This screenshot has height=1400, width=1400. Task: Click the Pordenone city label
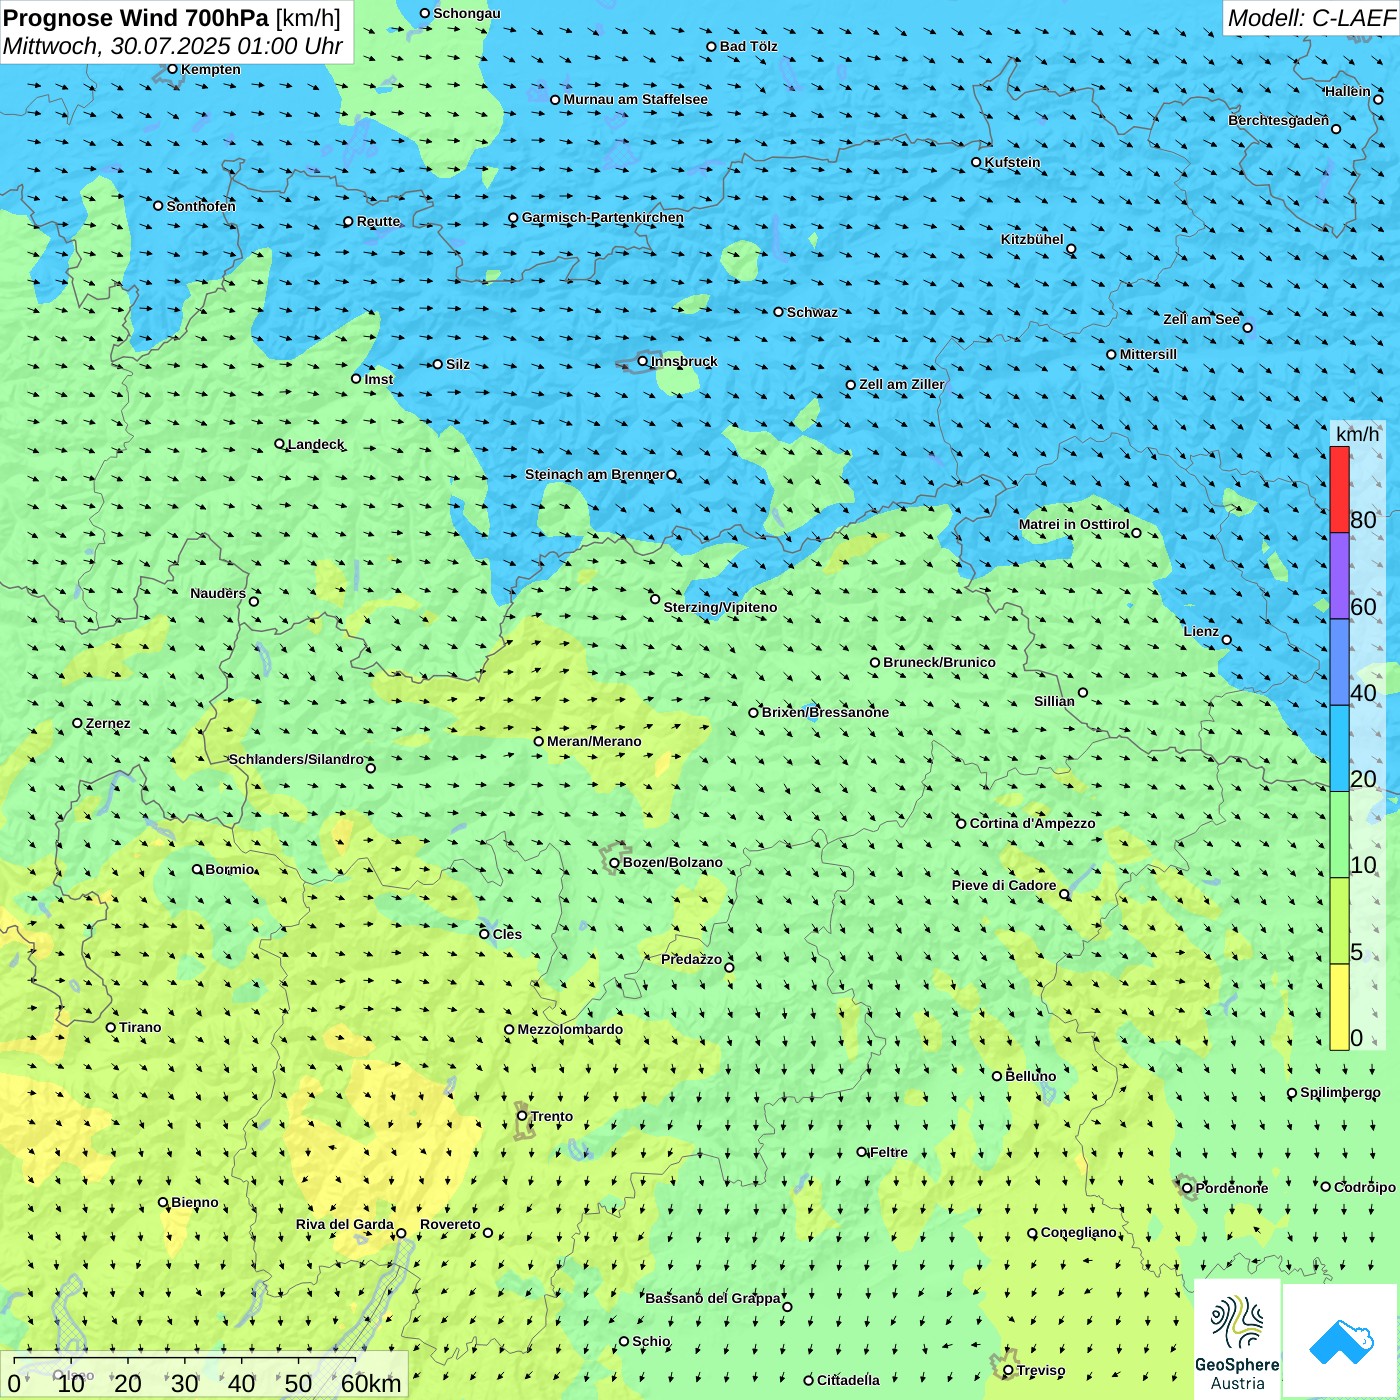pyautogui.click(x=1231, y=1188)
